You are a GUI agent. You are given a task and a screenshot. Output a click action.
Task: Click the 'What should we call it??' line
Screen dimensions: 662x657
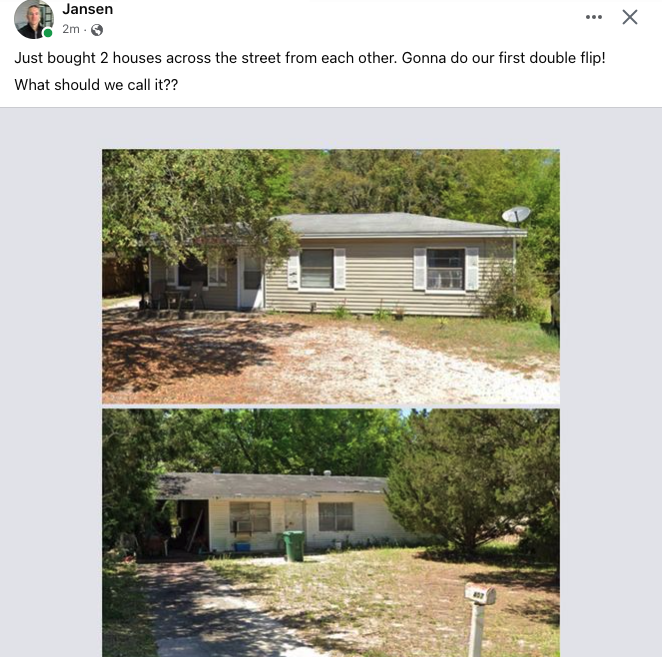(x=96, y=85)
